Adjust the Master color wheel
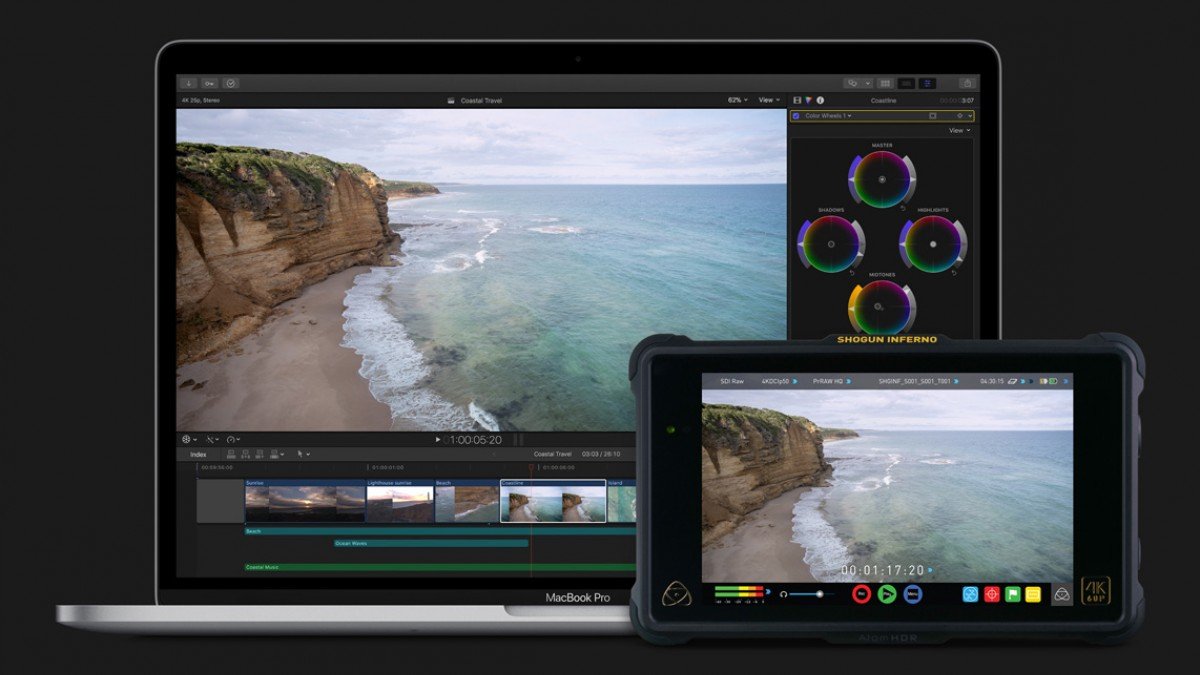The image size is (1200, 675). 881,180
